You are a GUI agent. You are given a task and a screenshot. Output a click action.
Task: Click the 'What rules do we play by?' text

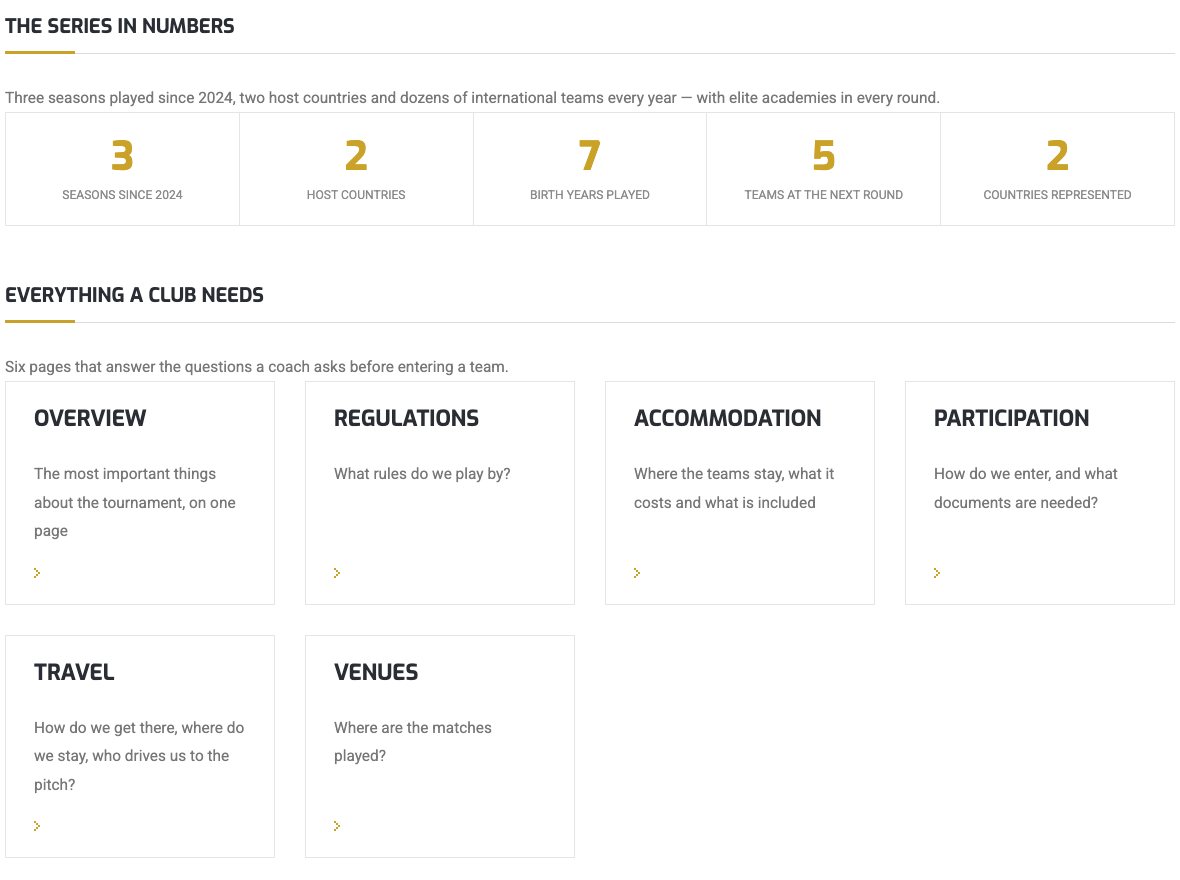click(422, 473)
